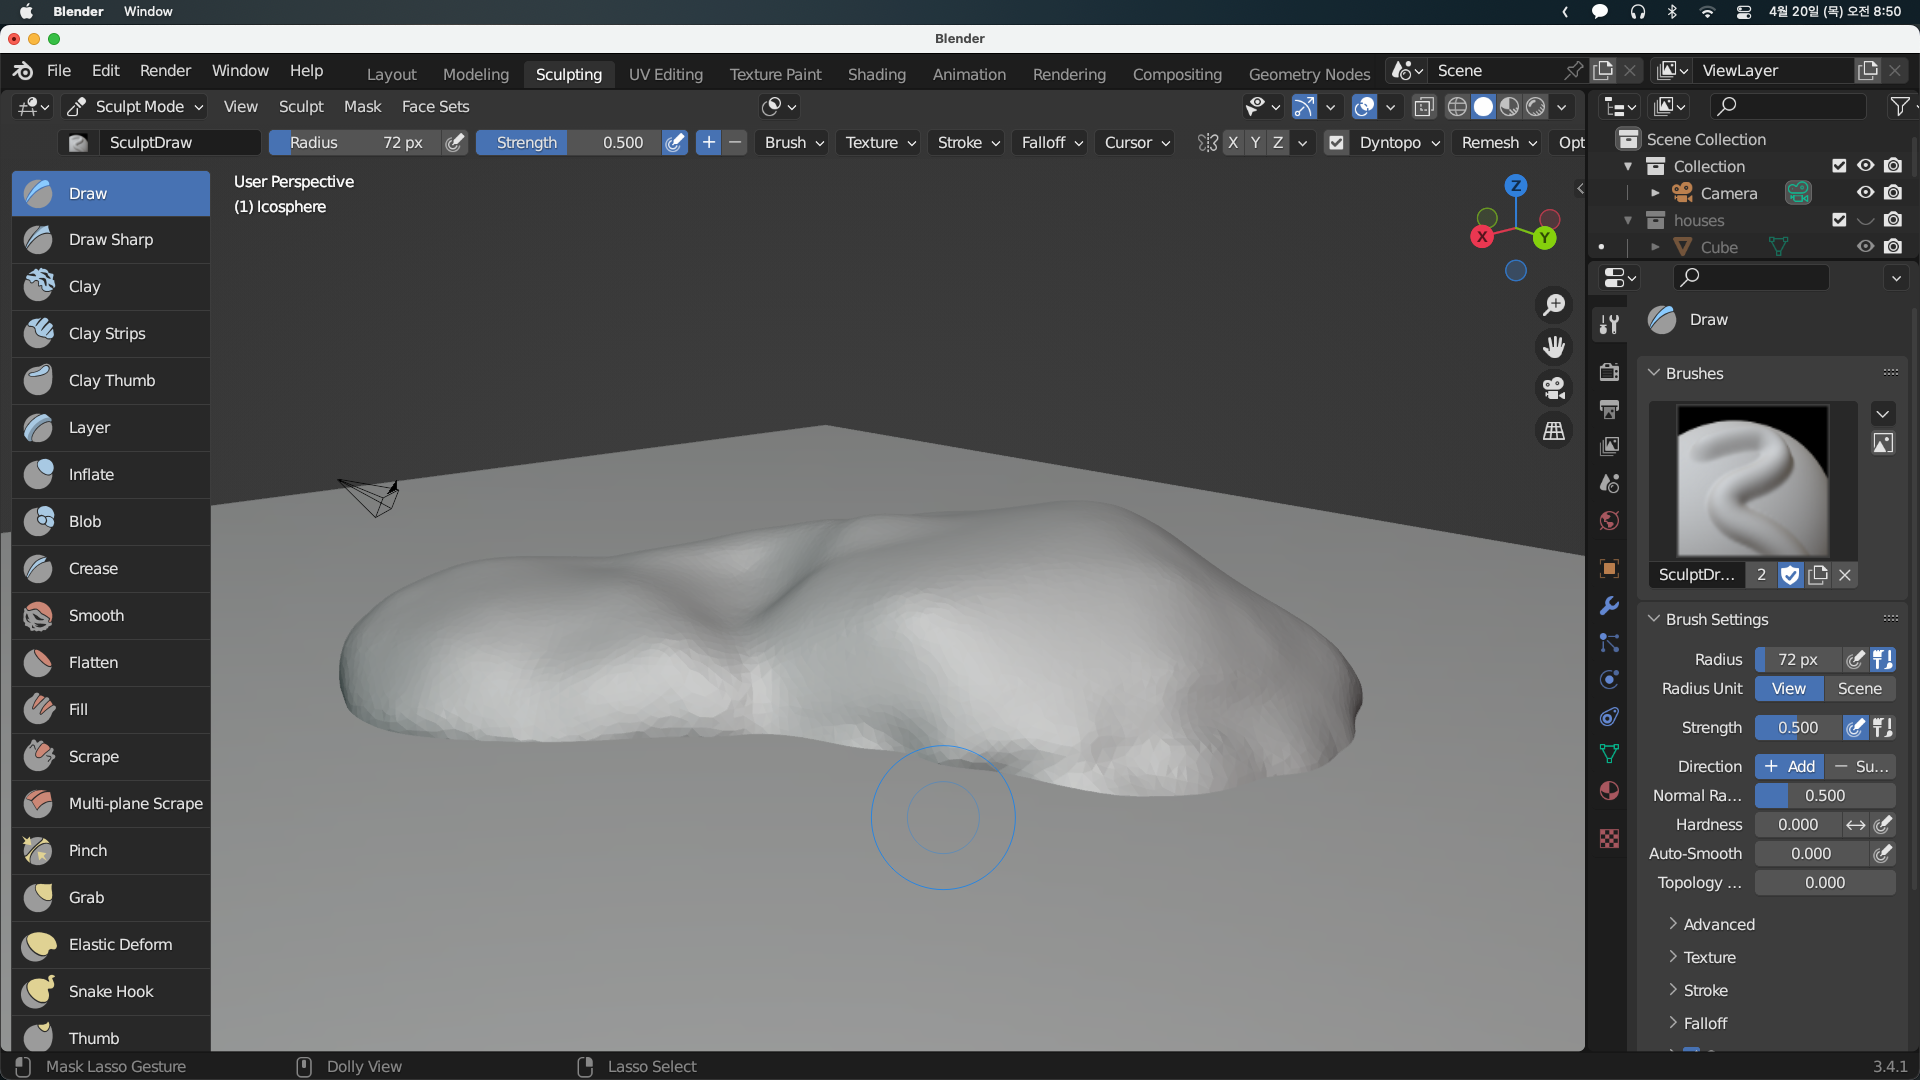Open Modifier properties wrench tab
The image size is (1920, 1080).
(x=1609, y=606)
